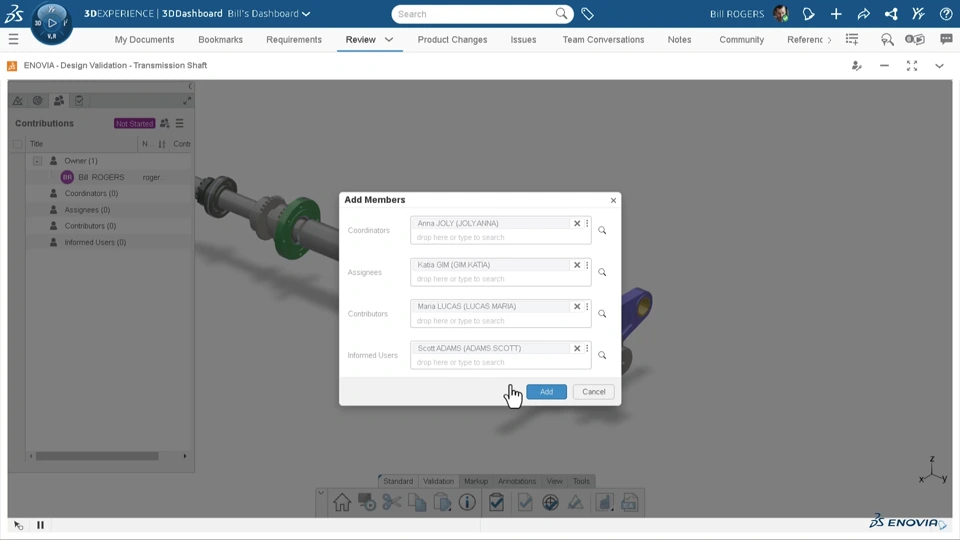The height and width of the screenshot is (540, 960).
Task: Cancel the Add Members dialog
Action: 593,392
